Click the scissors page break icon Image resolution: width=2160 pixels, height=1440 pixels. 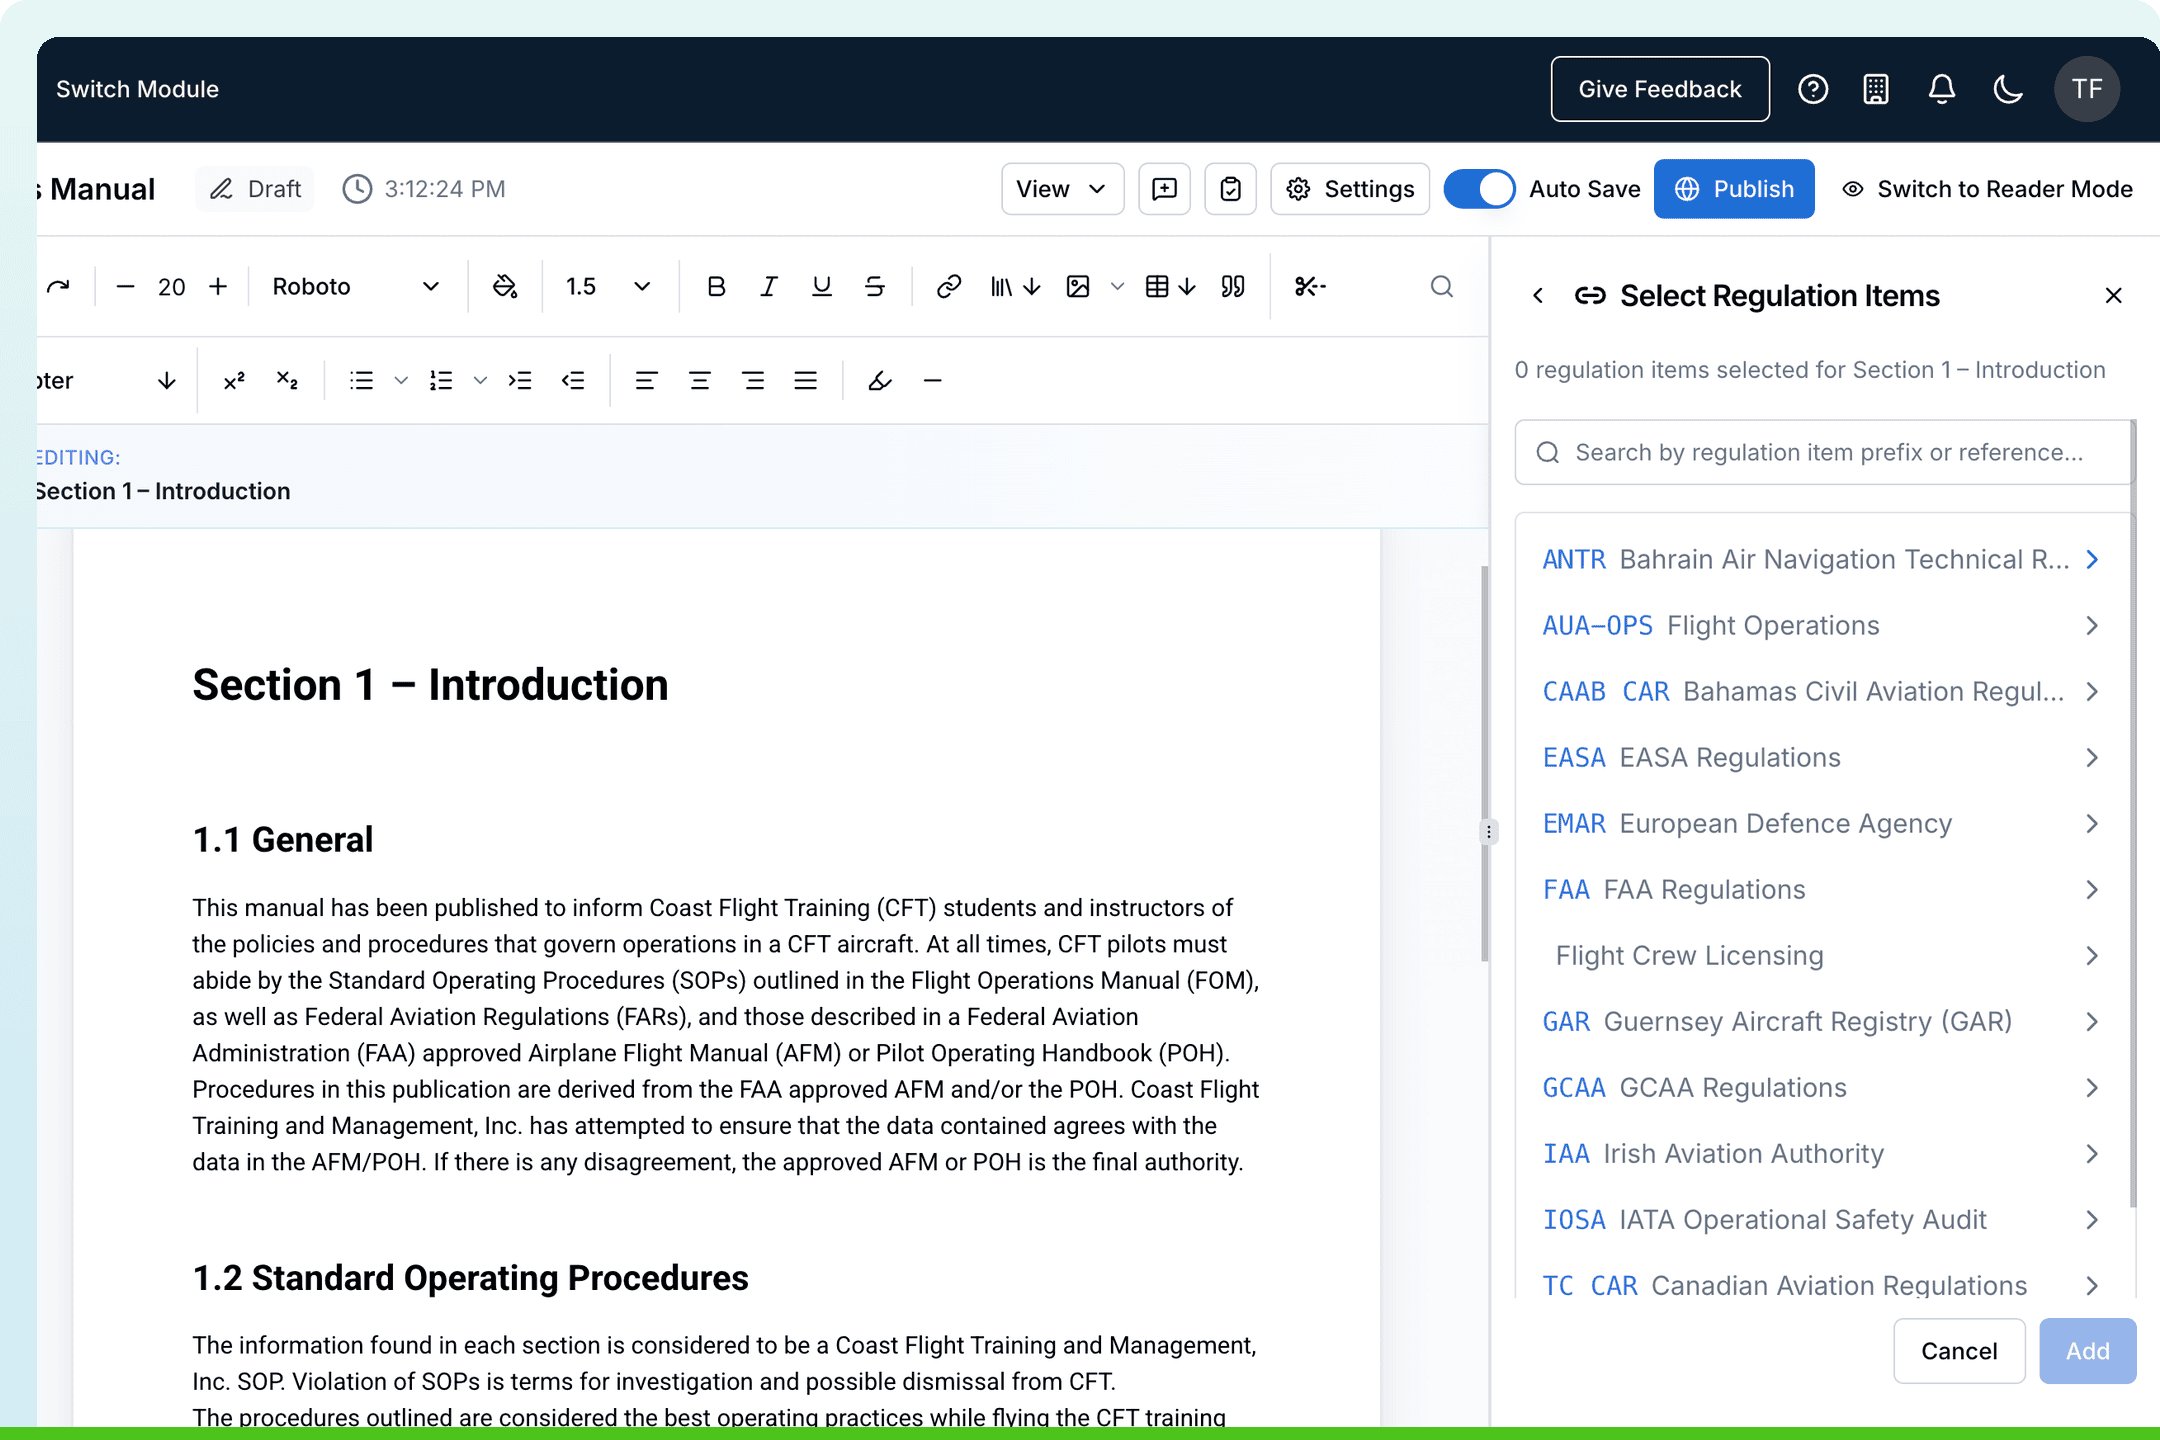[x=1310, y=287]
